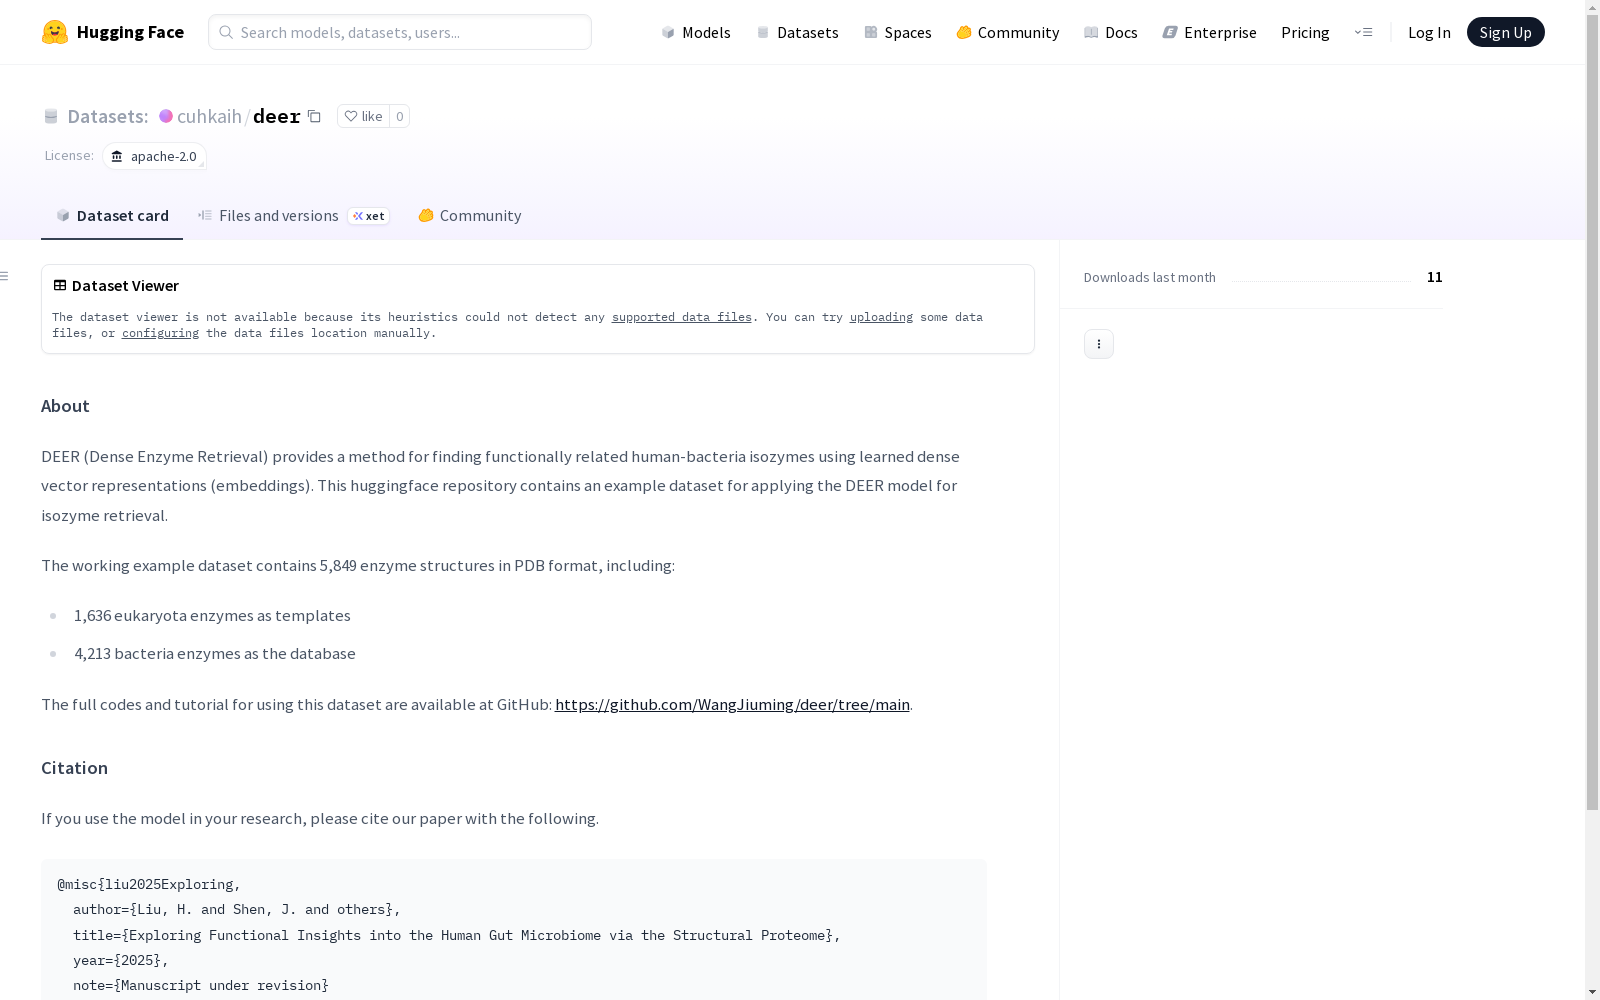Click the xet badge on Files tab
This screenshot has width=1600, height=1000.
tap(369, 216)
